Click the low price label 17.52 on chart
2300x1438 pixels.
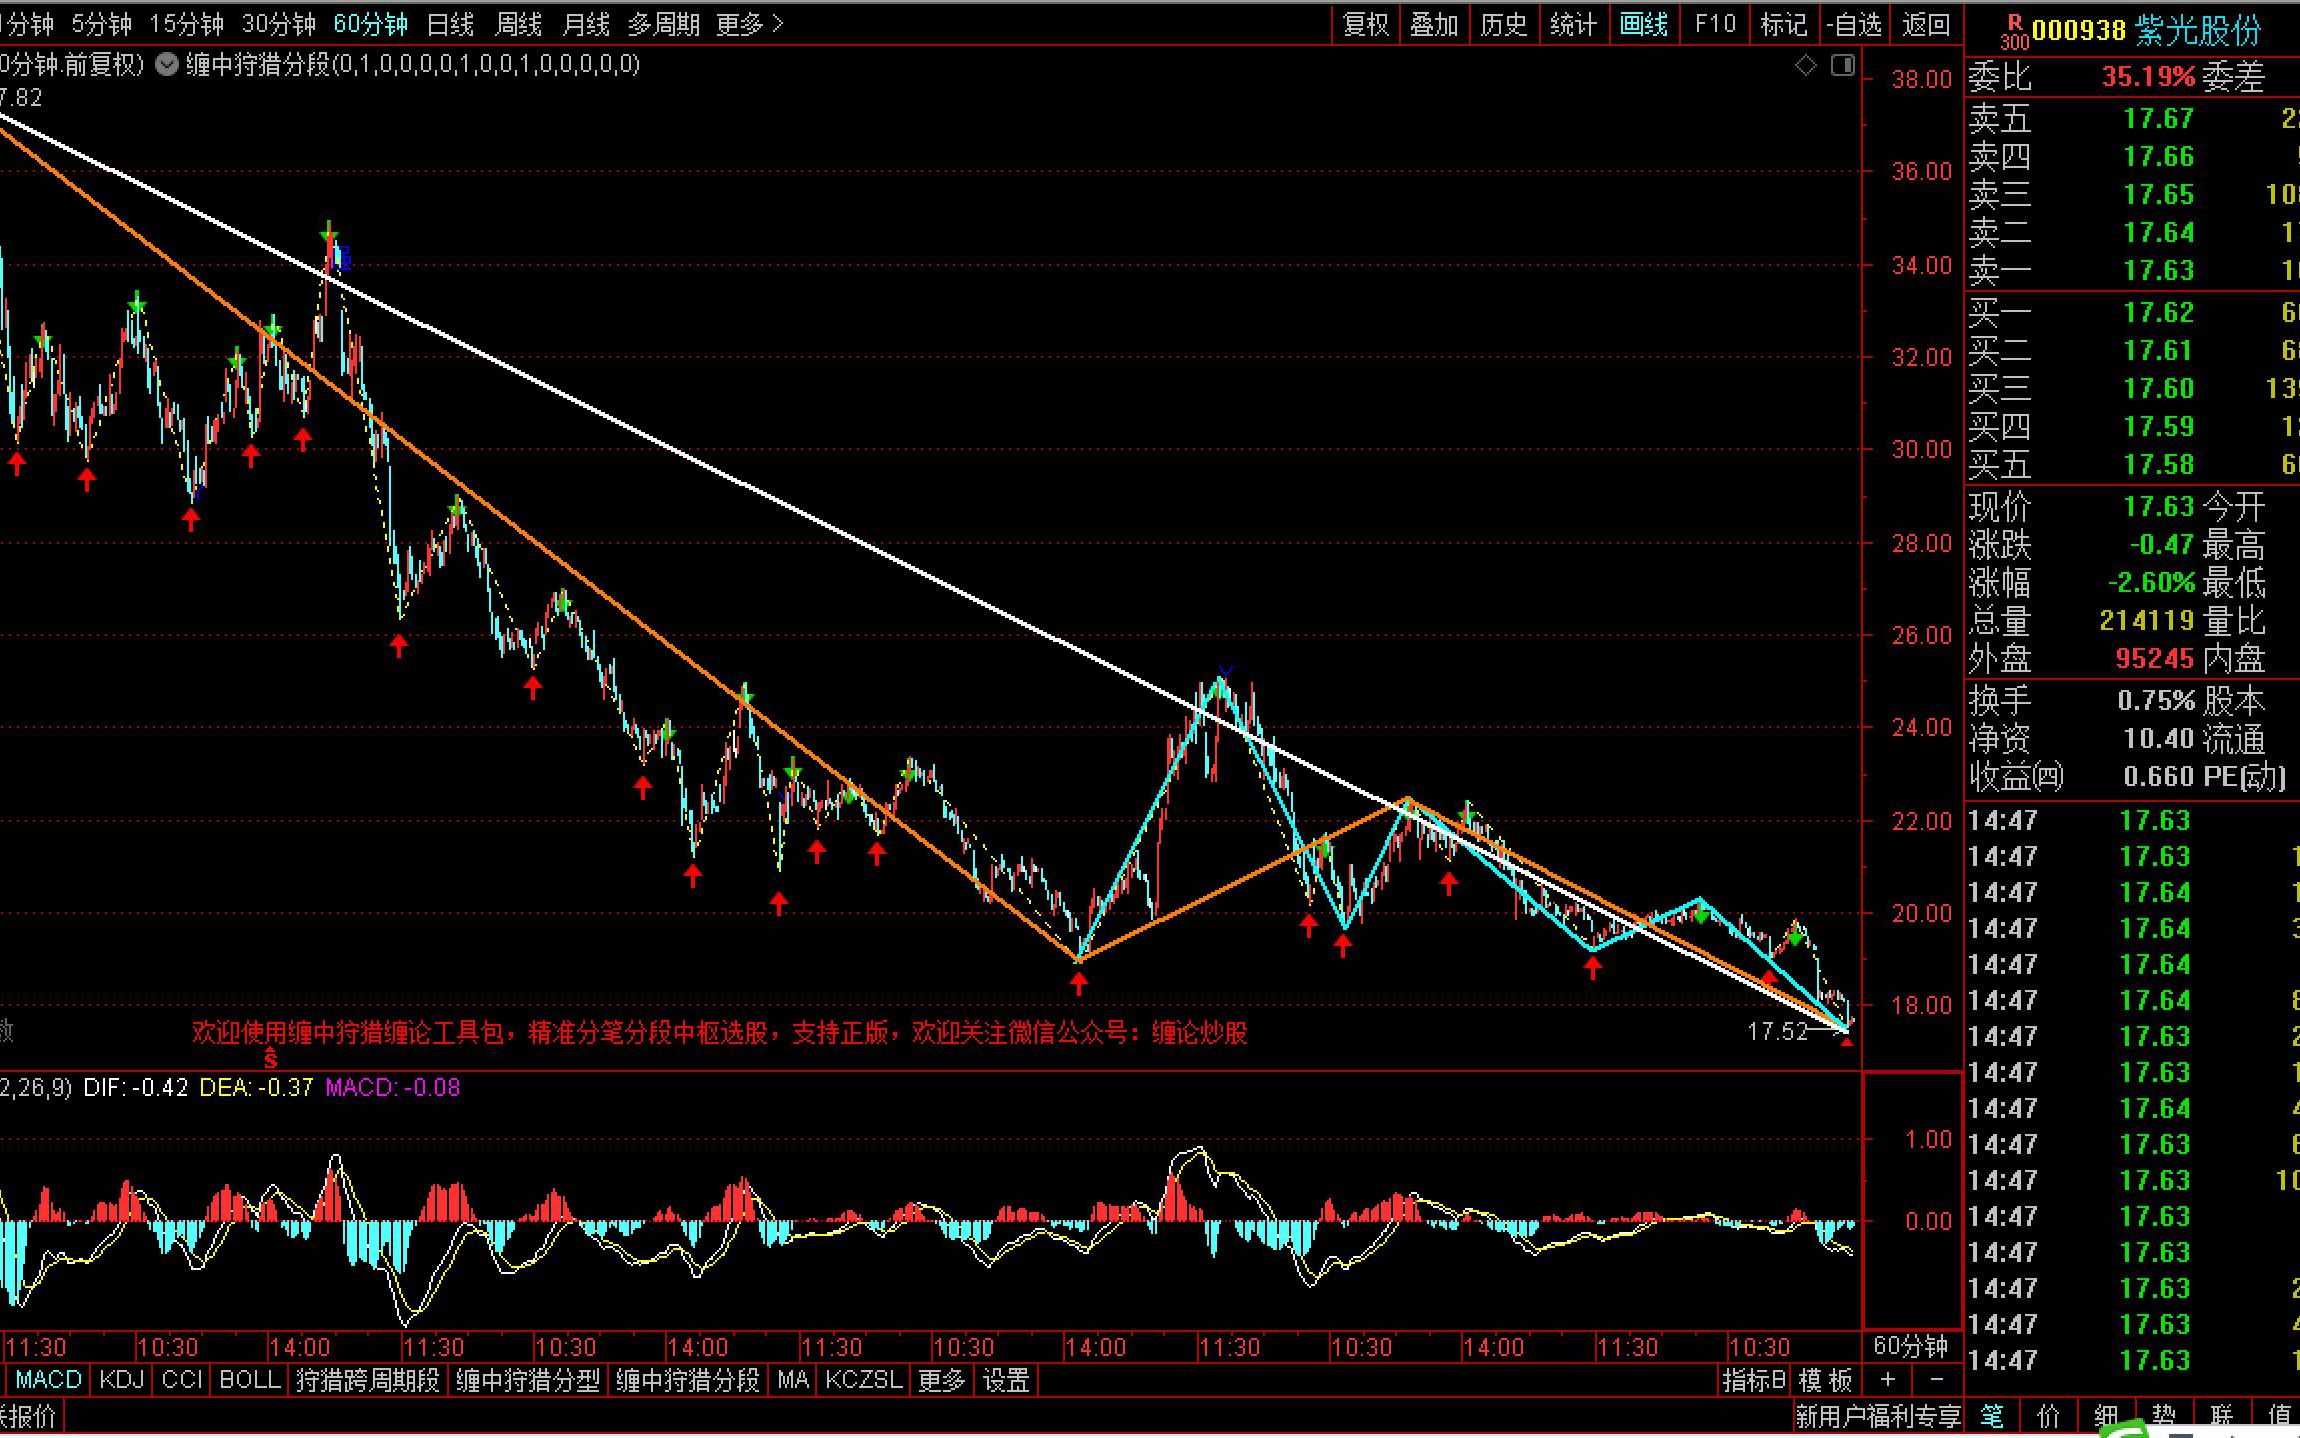[1777, 1031]
